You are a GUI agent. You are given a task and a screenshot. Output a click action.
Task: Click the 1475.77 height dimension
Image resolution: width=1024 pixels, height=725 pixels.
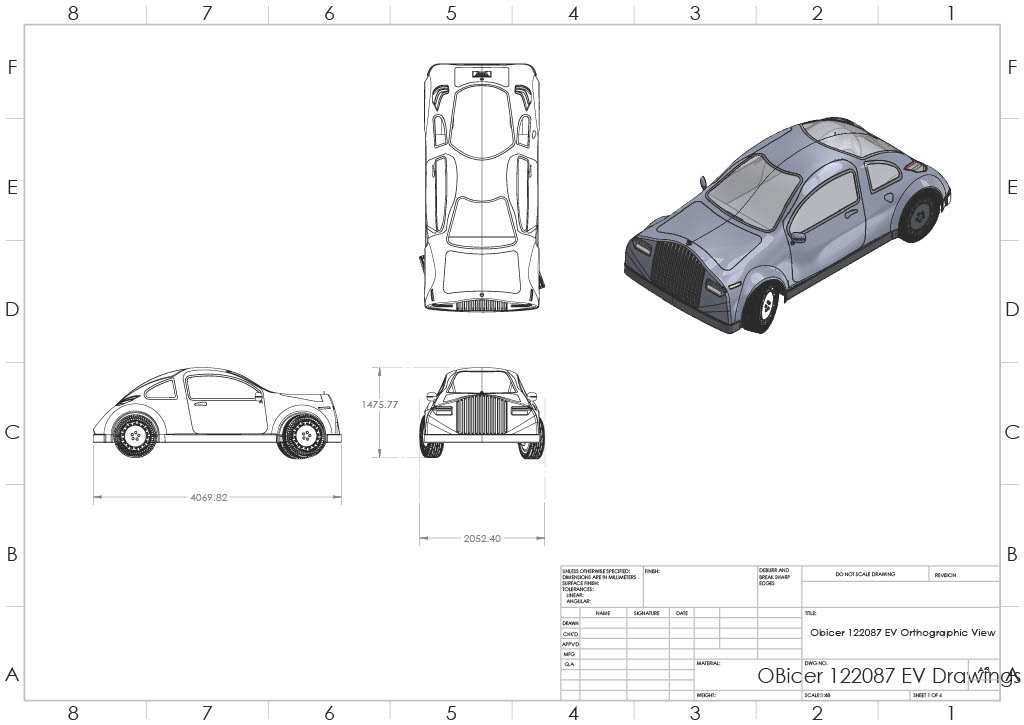pos(379,404)
